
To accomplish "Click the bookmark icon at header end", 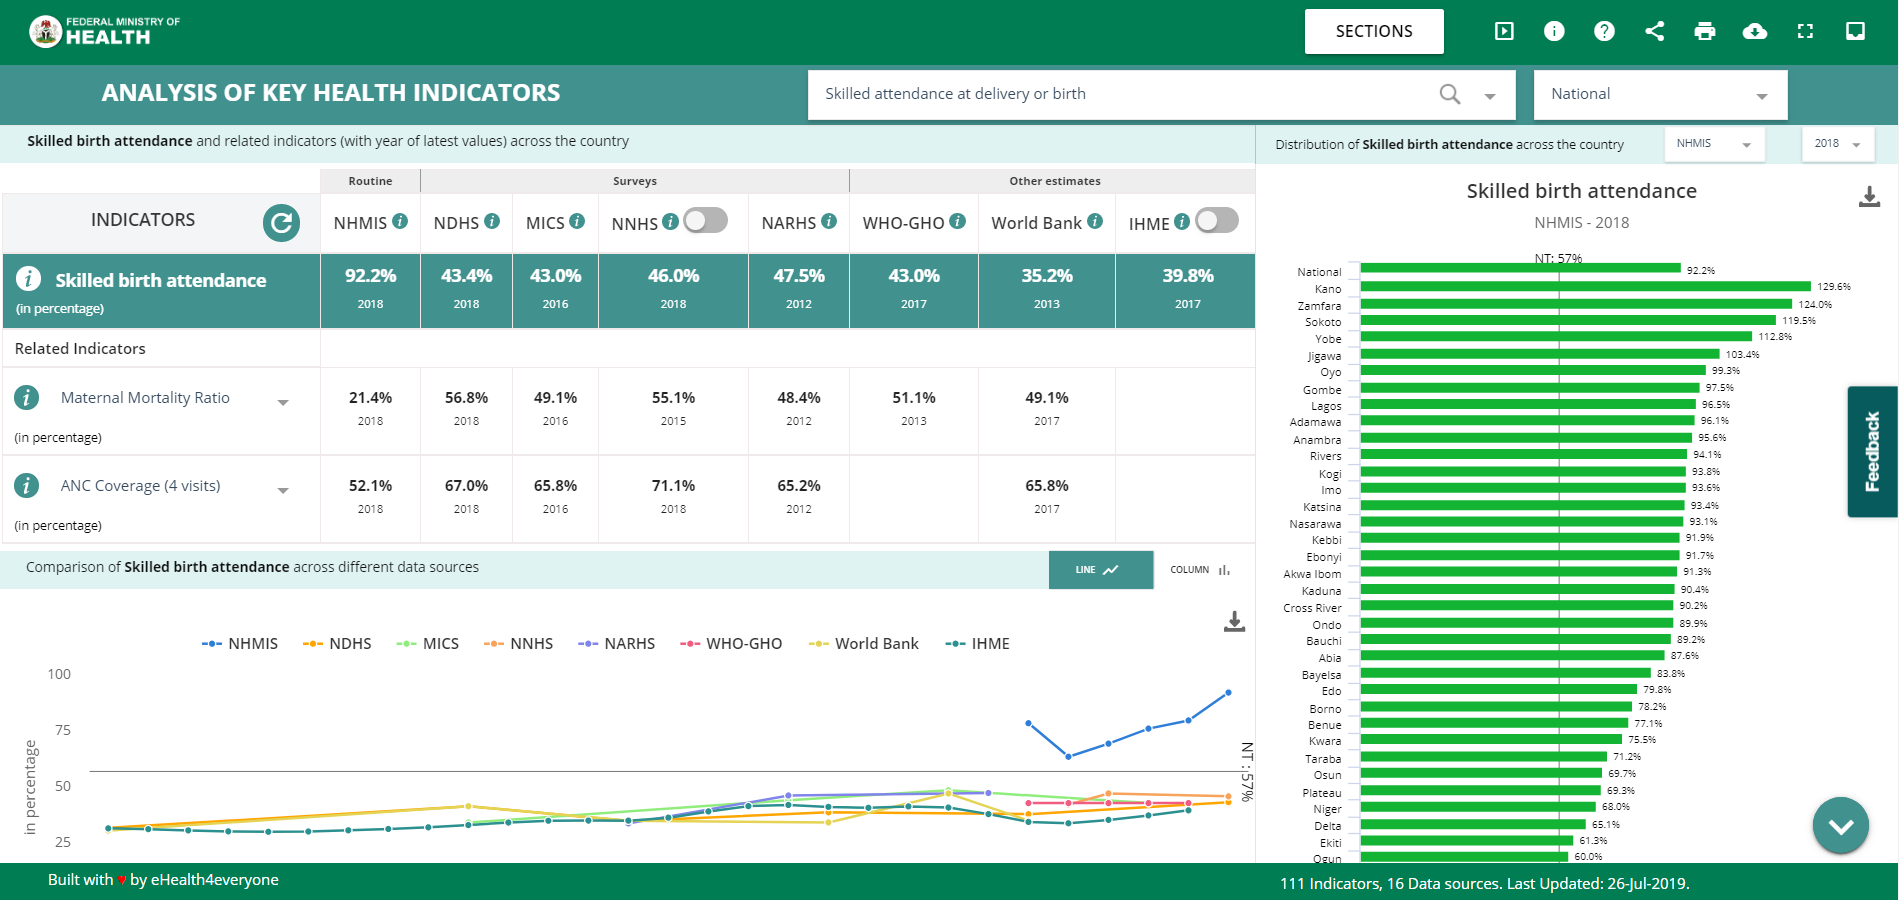I will tap(1855, 31).
